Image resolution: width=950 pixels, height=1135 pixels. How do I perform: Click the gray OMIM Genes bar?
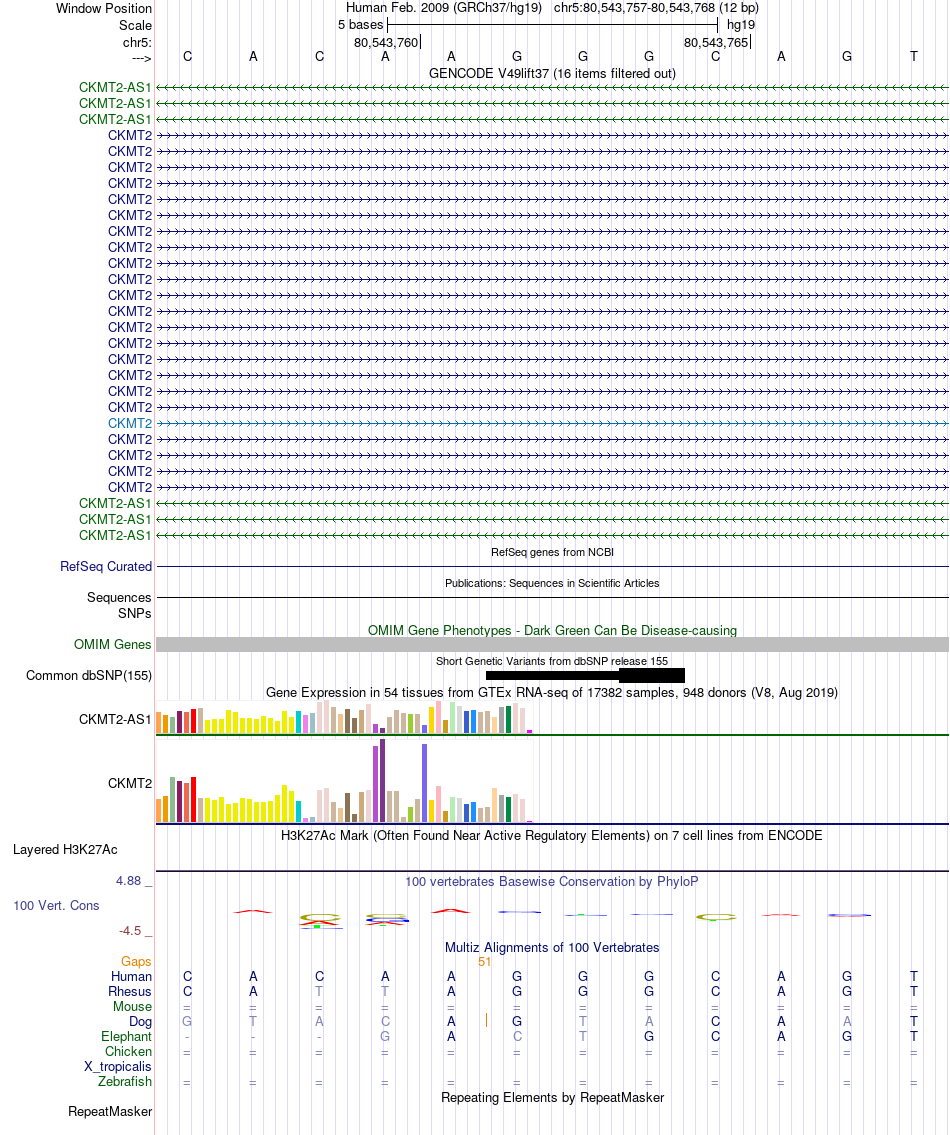pyautogui.click(x=552, y=644)
